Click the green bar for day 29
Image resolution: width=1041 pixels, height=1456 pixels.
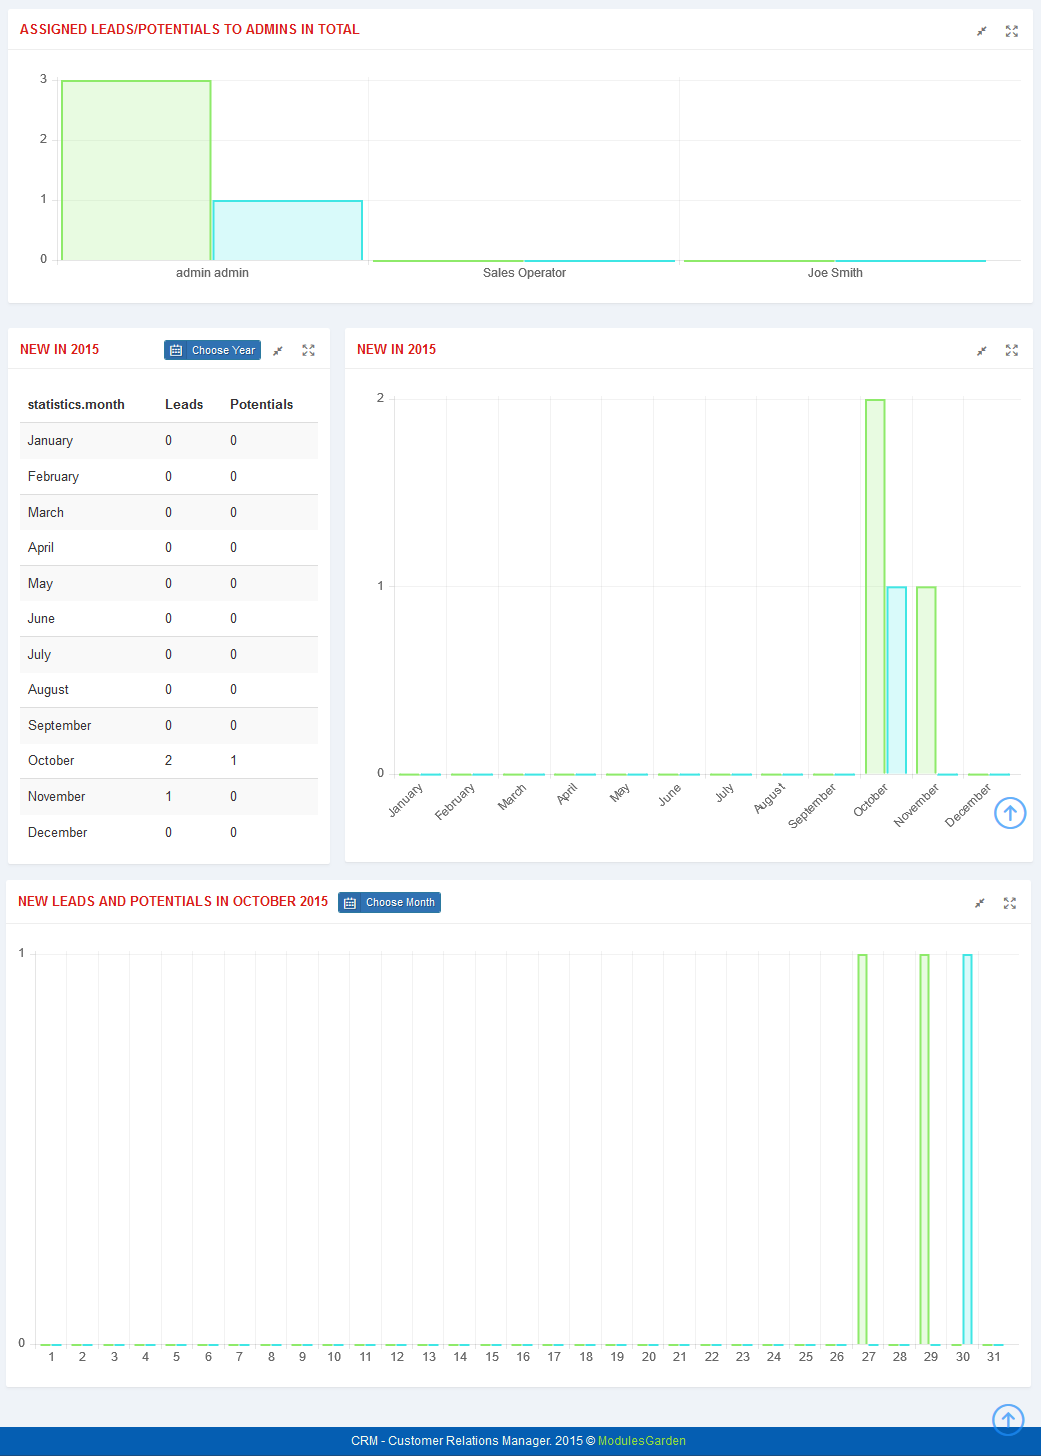925,1149
